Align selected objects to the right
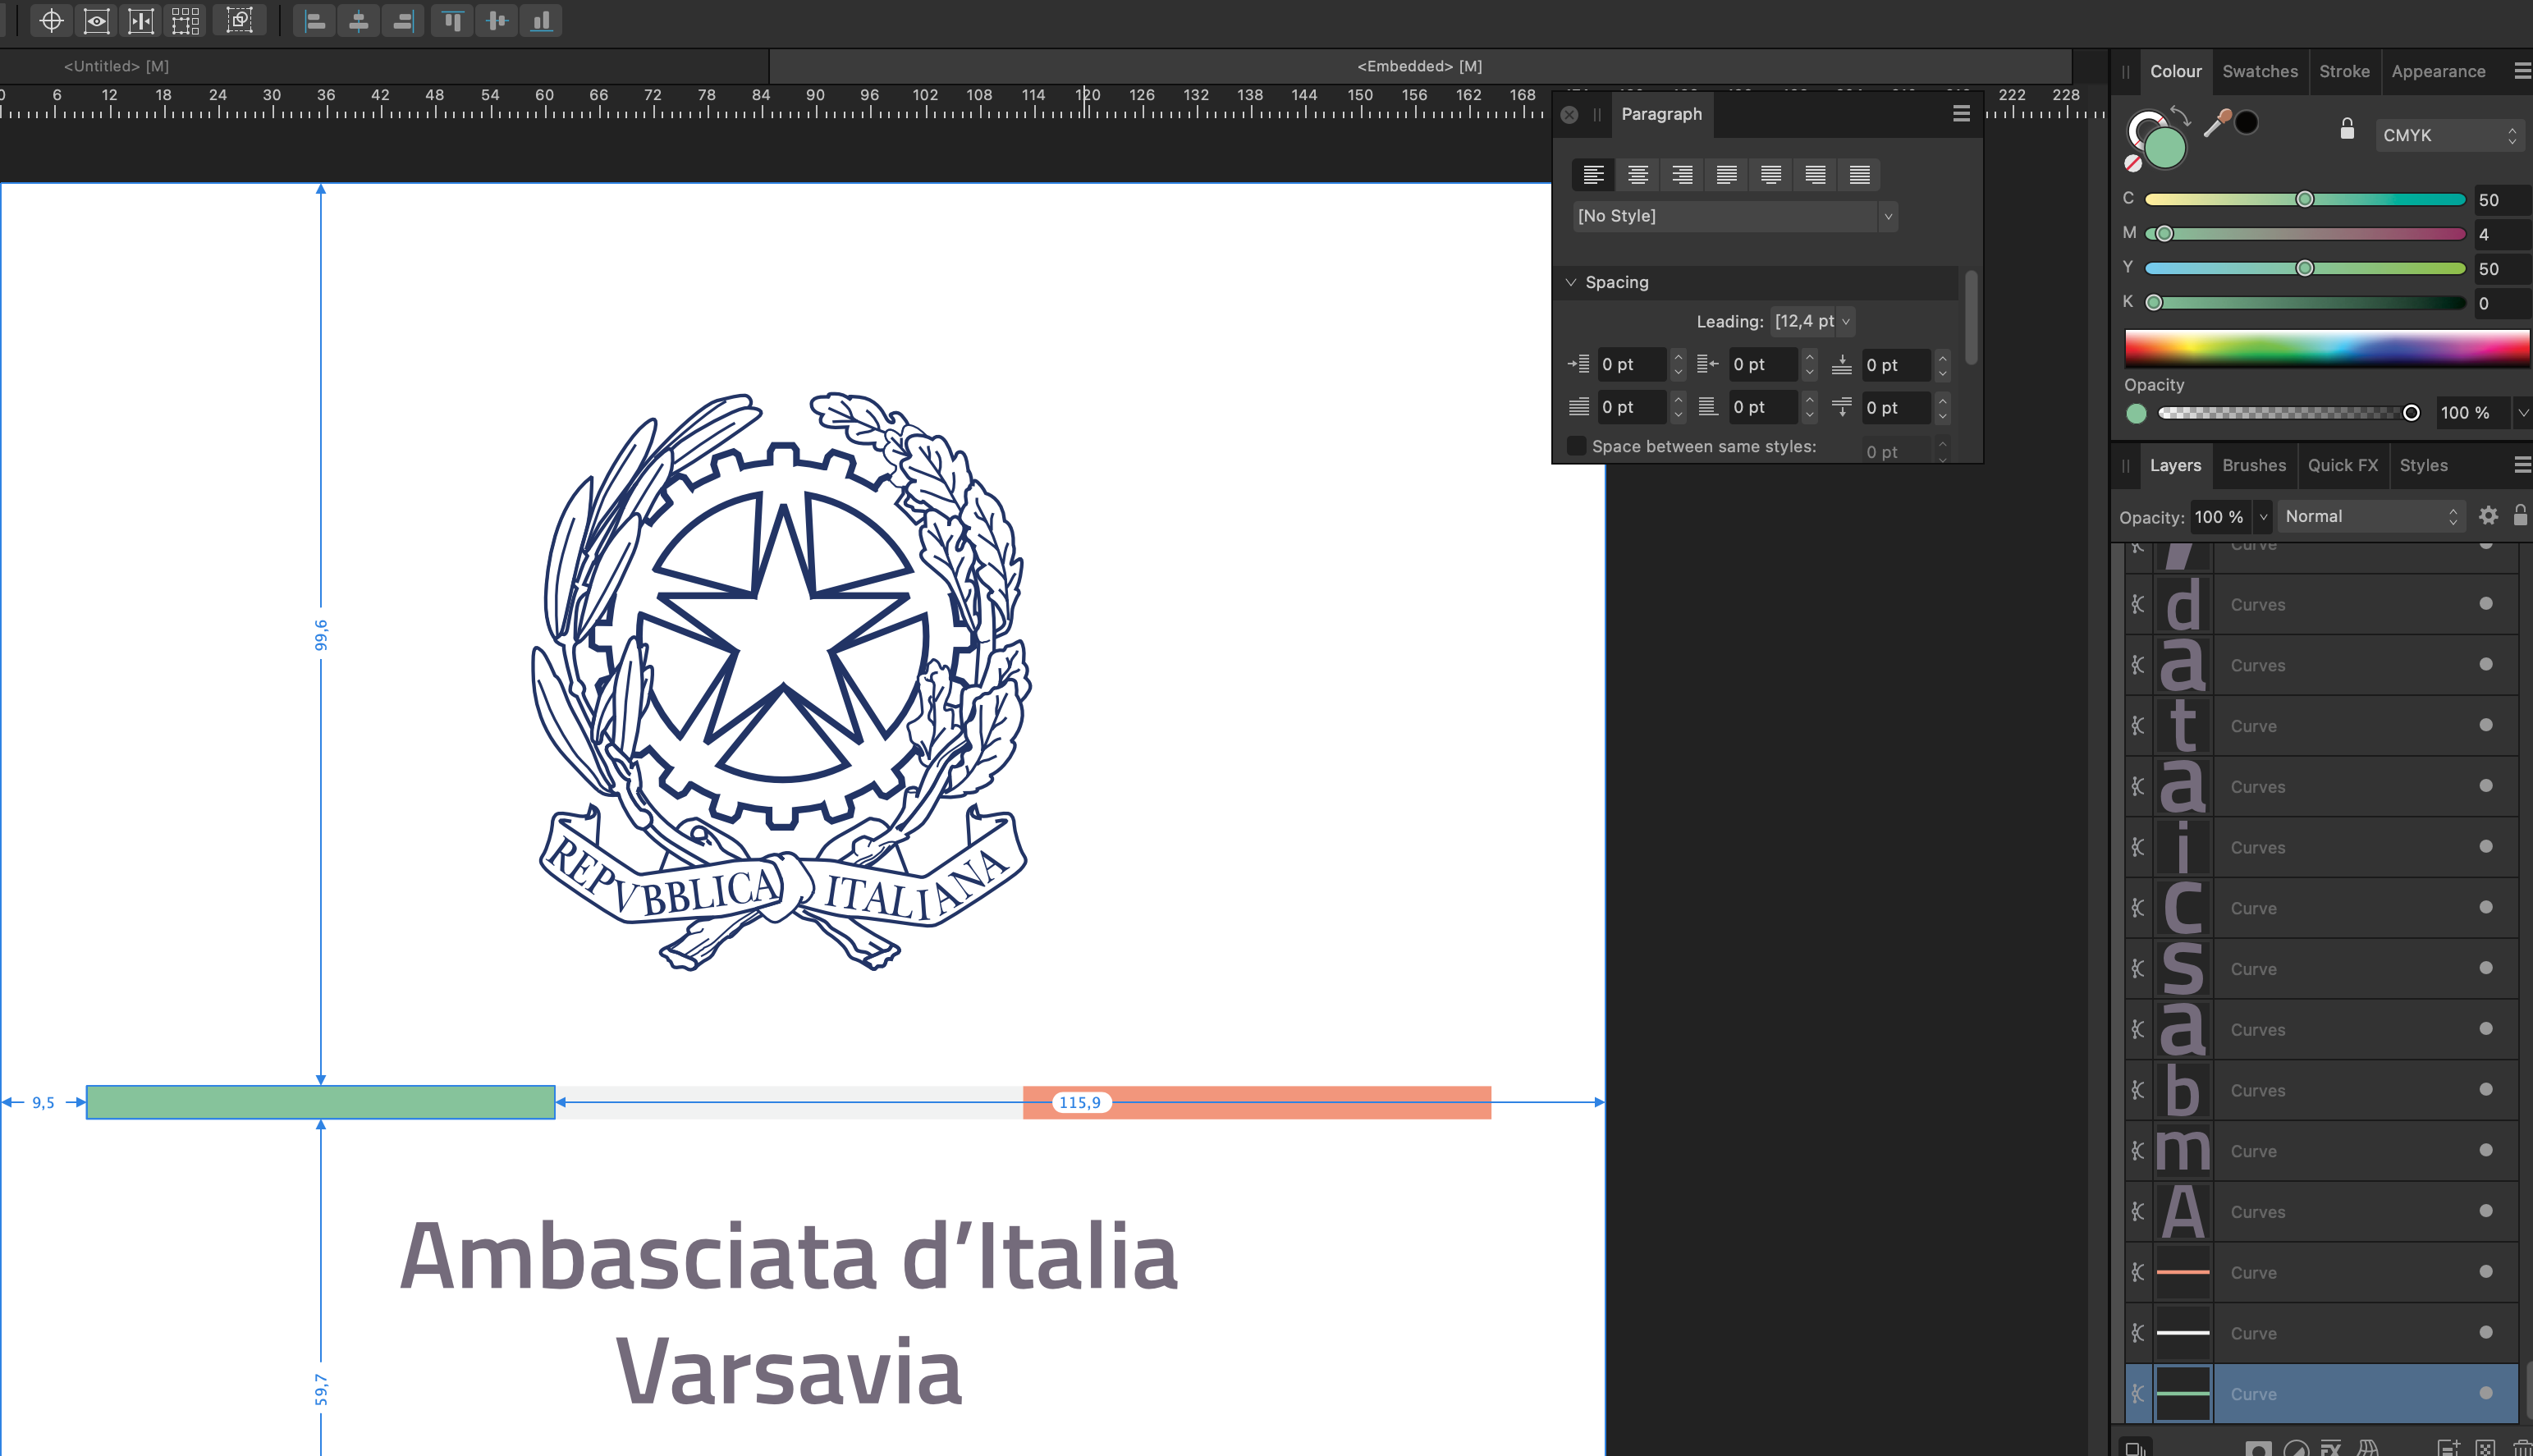Screen dimensions: 2533x1456 coord(403,21)
